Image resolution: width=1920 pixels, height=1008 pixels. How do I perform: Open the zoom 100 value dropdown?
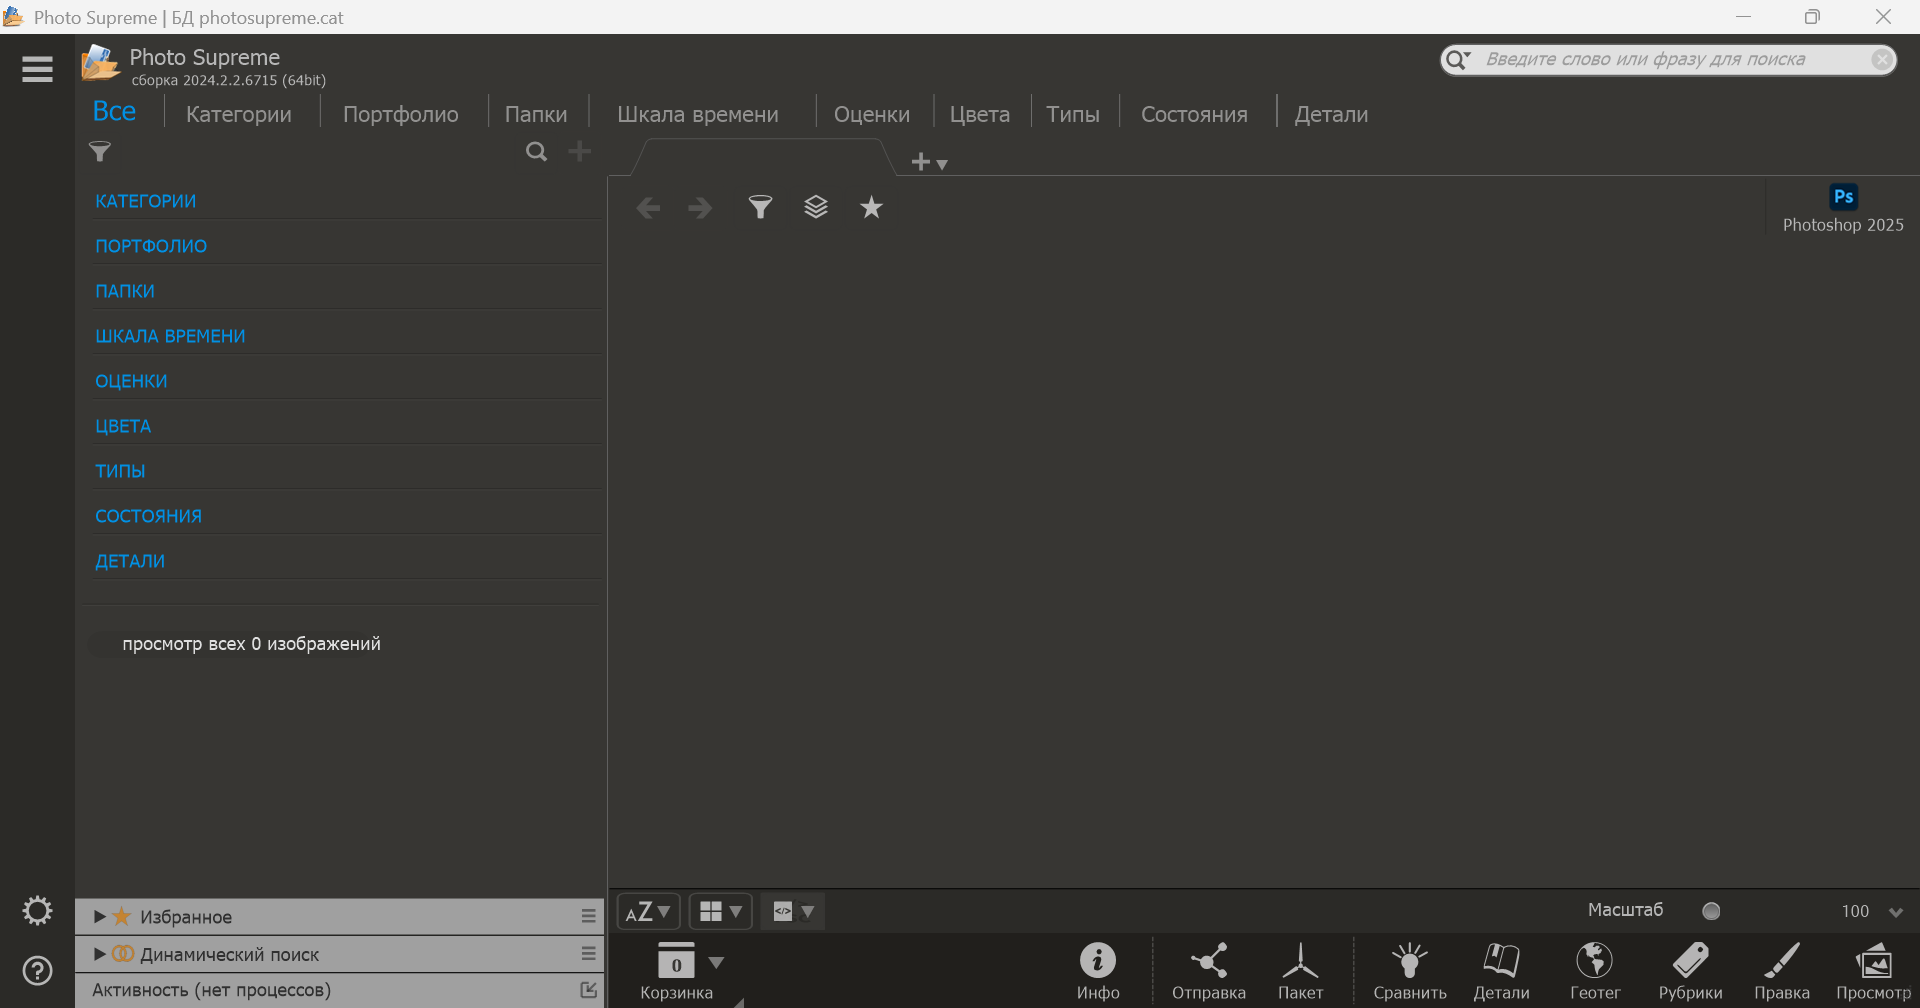(1895, 912)
